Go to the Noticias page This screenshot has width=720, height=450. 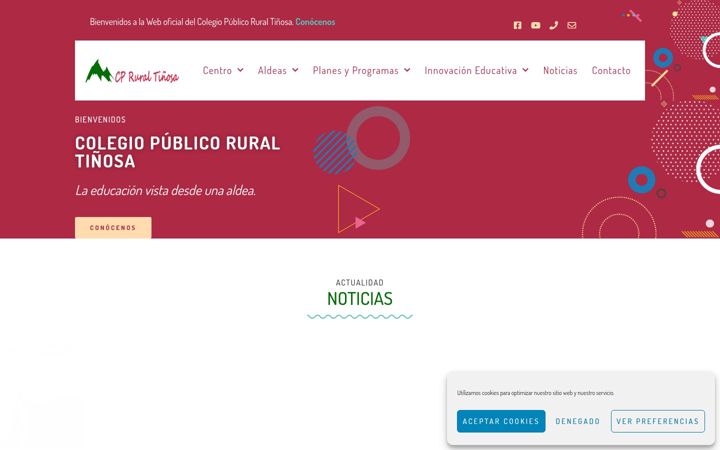560,70
